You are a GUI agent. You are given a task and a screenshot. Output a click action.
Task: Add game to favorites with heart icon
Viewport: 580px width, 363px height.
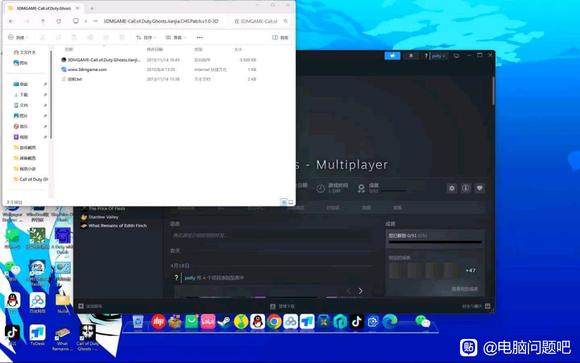(x=479, y=188)
